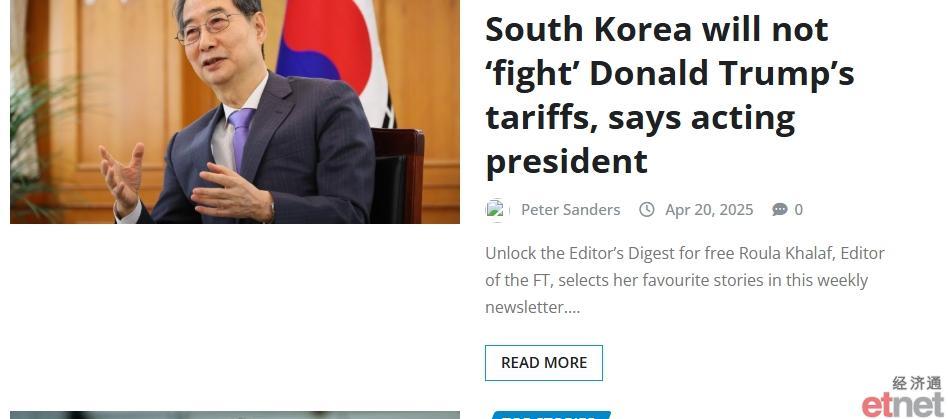Open the 'South Korea will not fight' headline
The width and height of the screenshot is (948, 419).
click(669, 95)
